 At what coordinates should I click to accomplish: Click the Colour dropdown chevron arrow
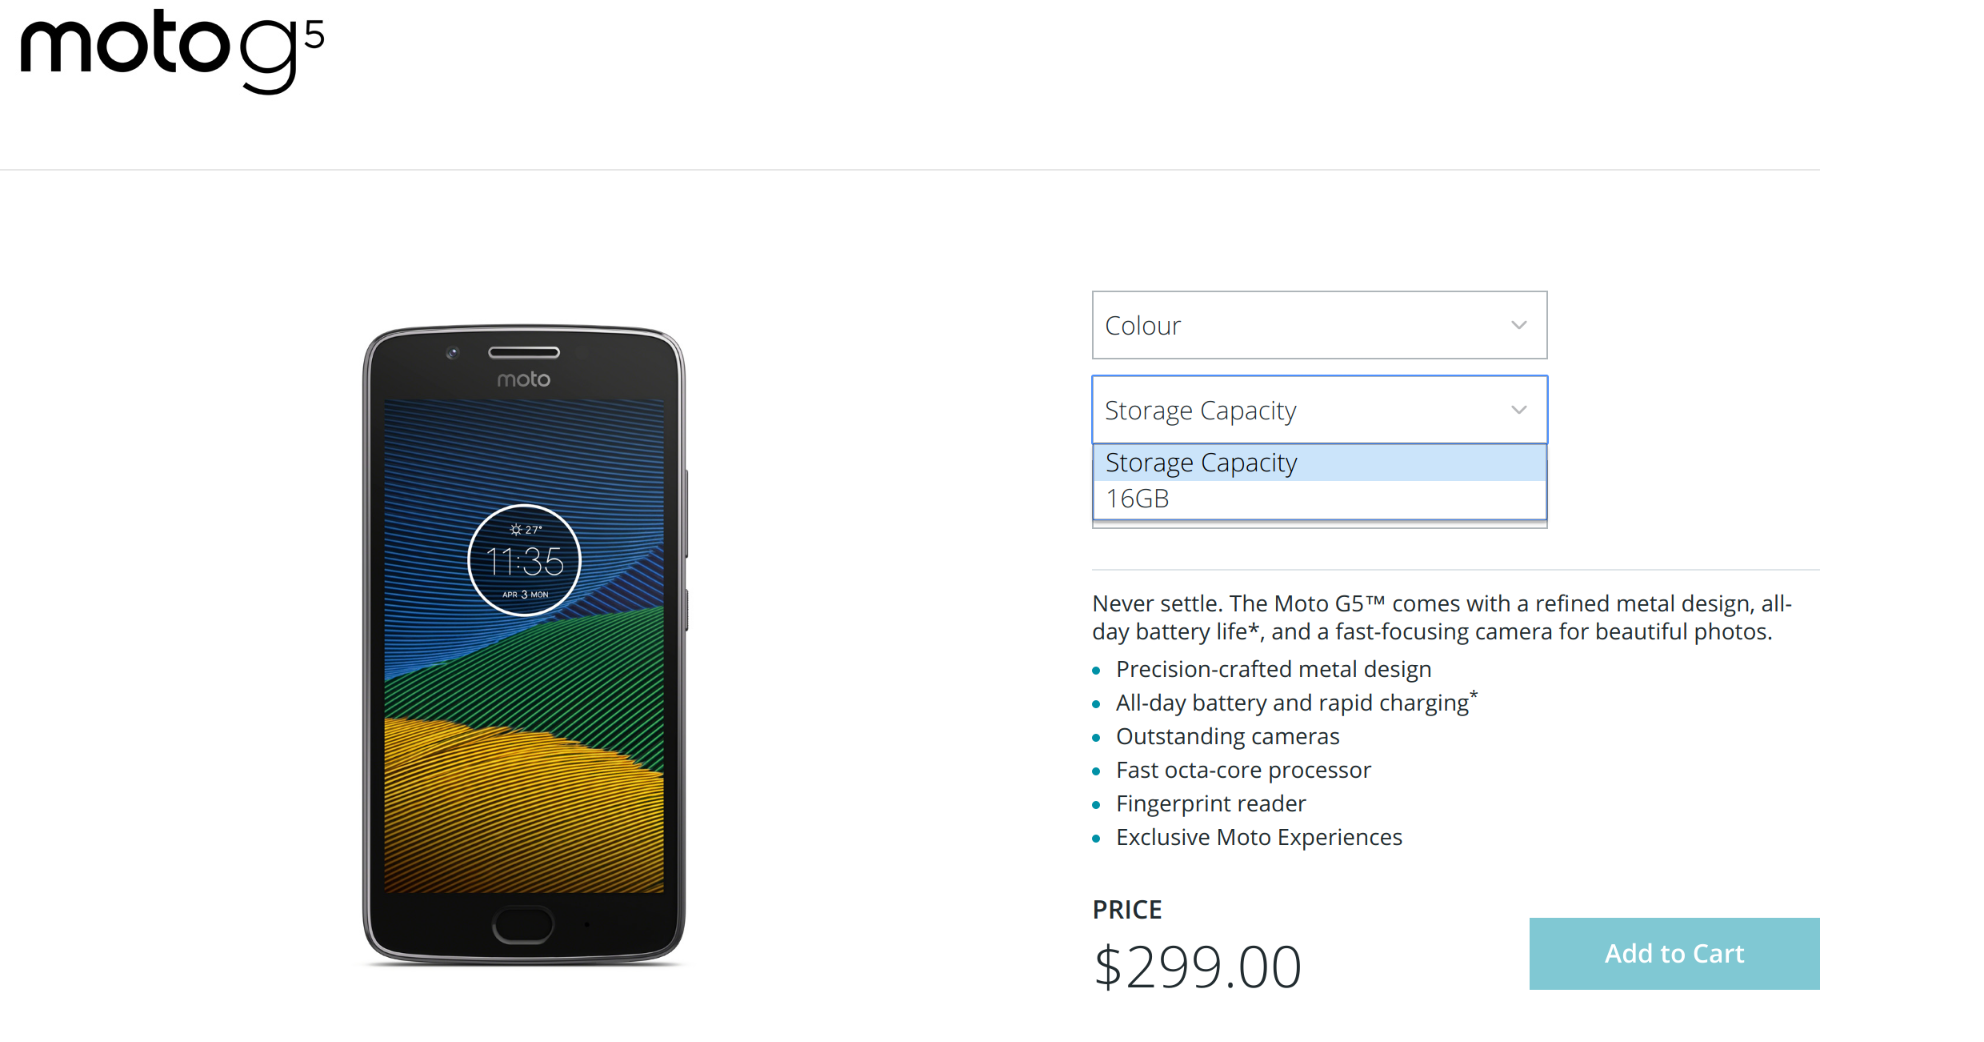click(x=1518, y=325)
